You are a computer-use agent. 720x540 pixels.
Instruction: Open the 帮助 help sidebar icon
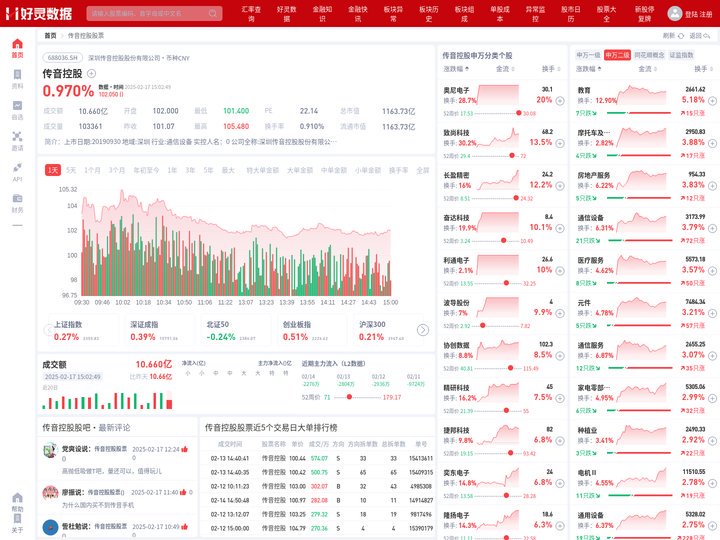(17, 502)
